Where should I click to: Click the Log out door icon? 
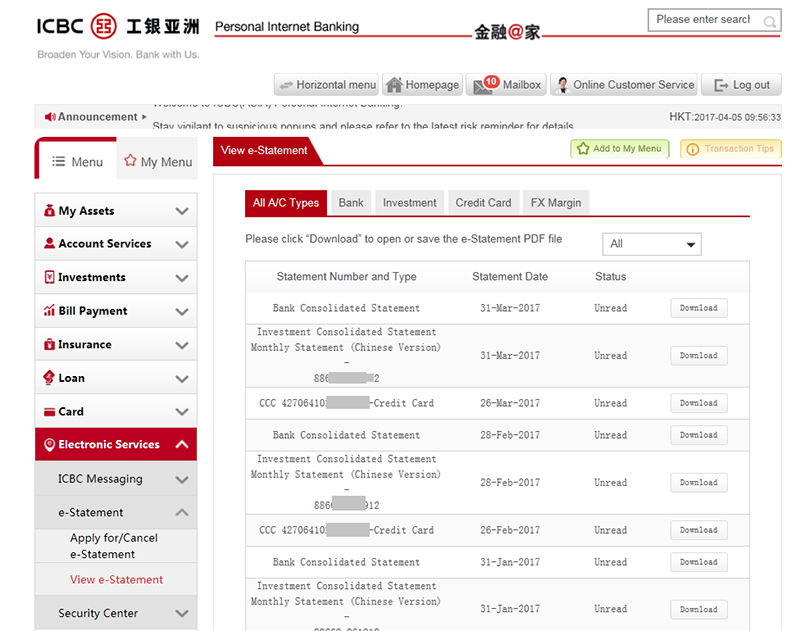tap(721, 85)
